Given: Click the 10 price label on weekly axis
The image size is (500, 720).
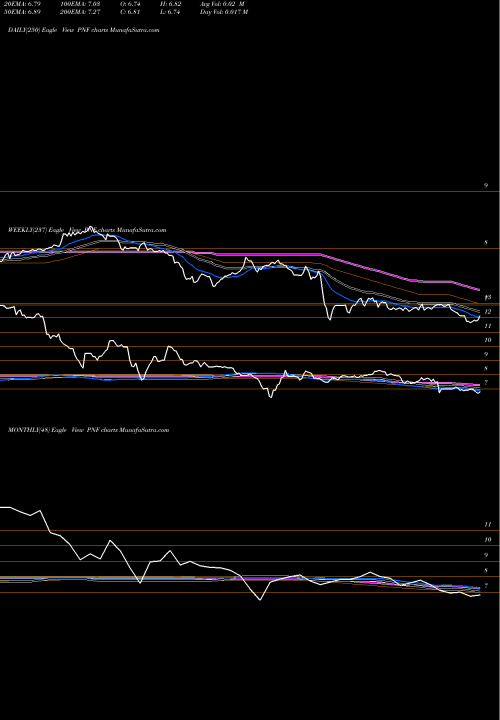Looking at the screenshot, I should 488,340.
